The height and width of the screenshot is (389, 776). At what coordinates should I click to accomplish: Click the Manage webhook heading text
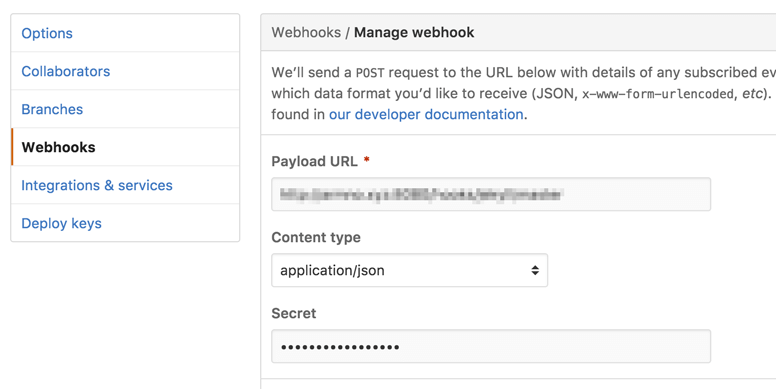(x=414, y=33)
